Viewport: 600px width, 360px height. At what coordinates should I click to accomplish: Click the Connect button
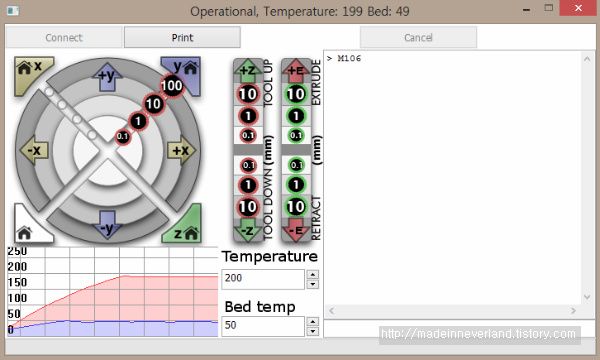(64, 37)
